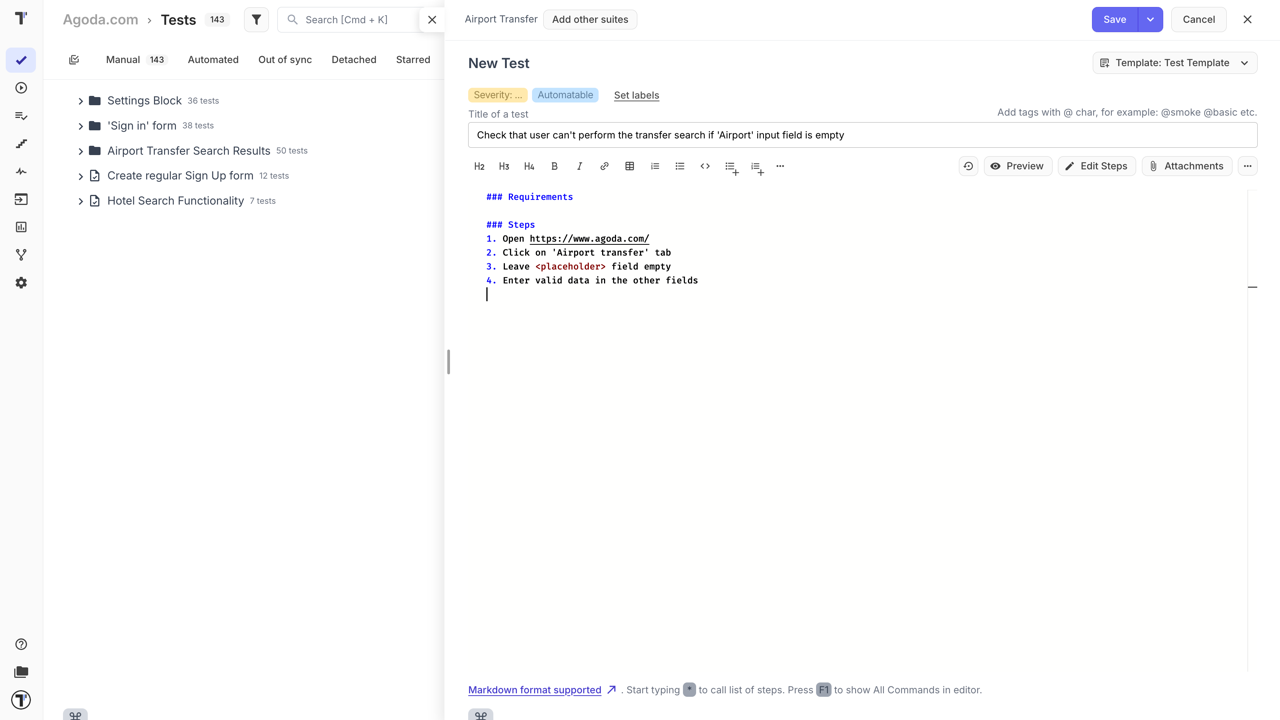Viewport: 1280px width, 720px height.
Task: Open the version history clock icon
Action: point(968,166)
